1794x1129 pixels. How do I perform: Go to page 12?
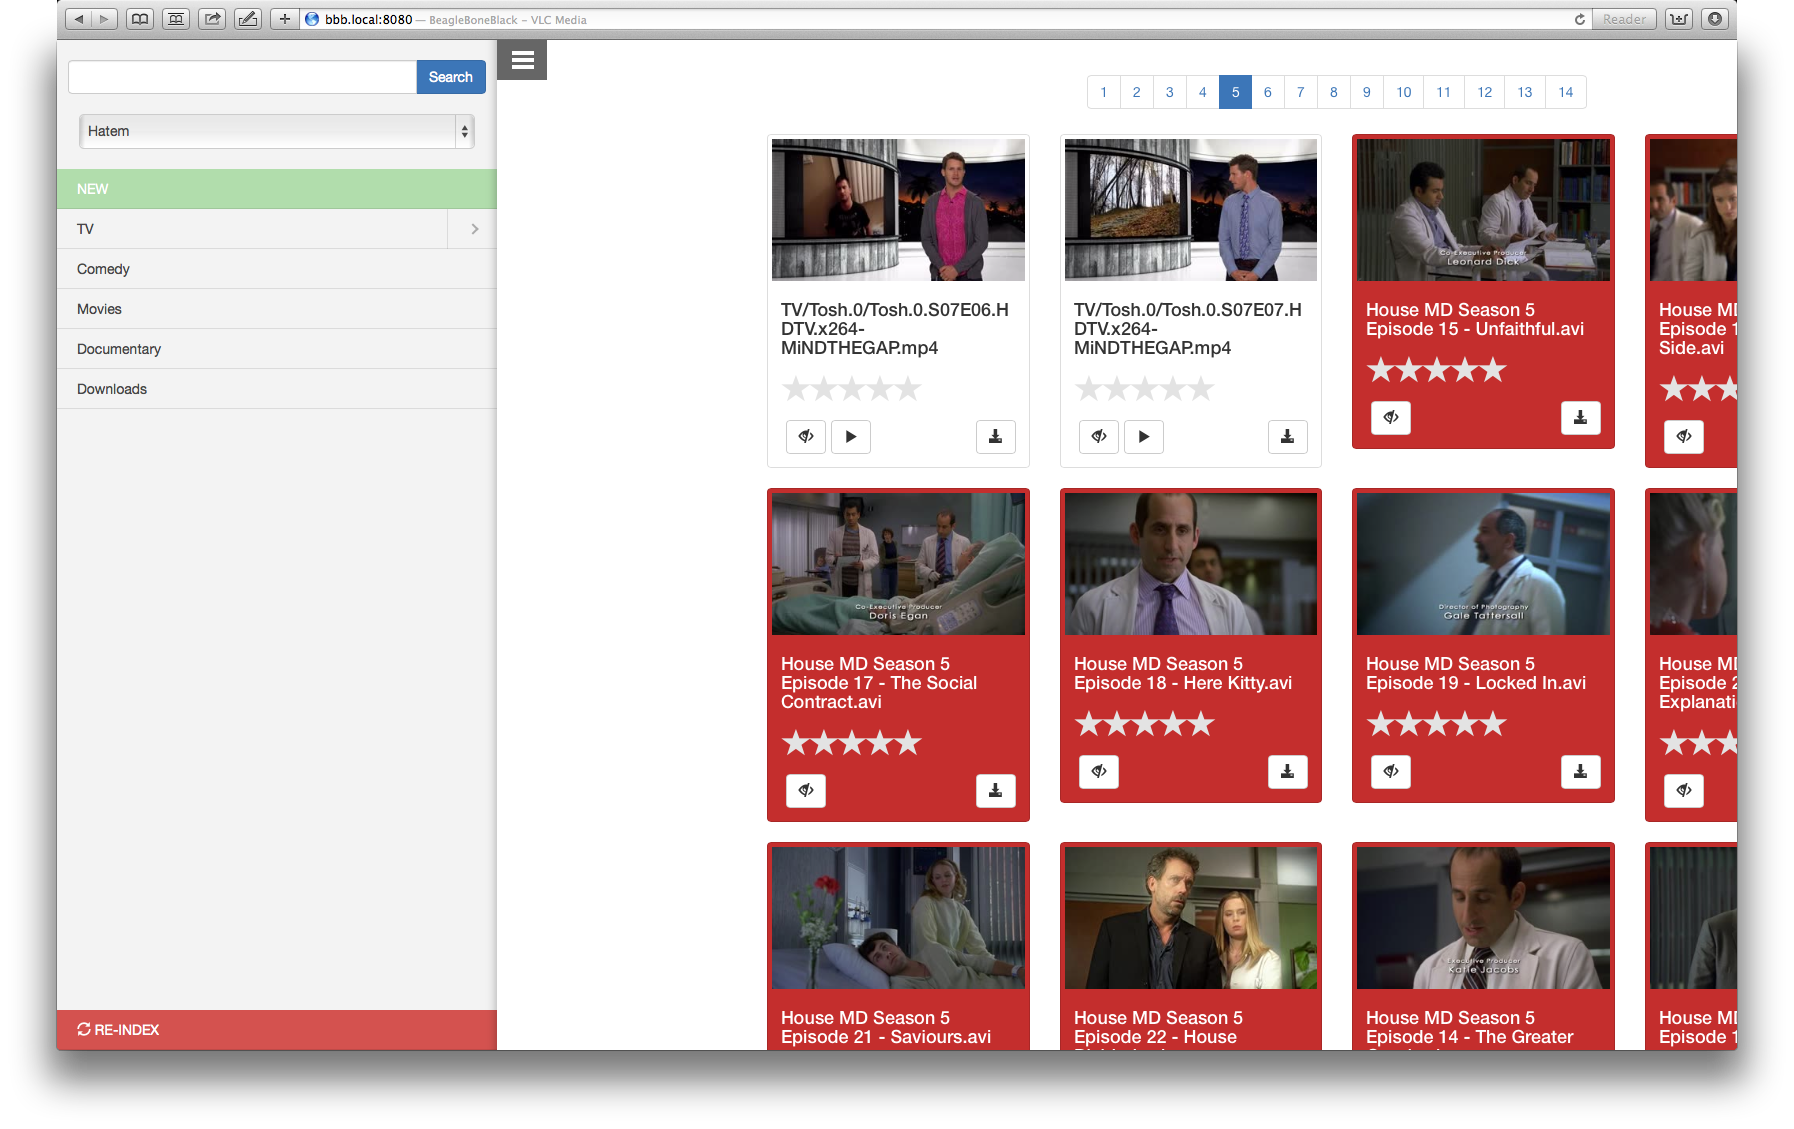point(1485,92)
